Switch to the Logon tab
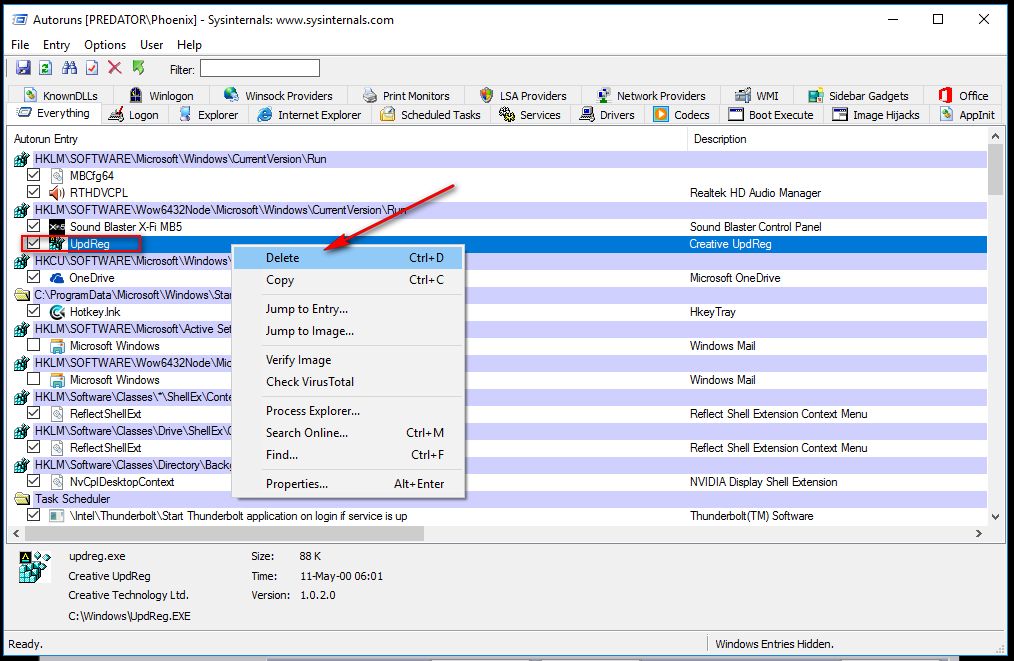1014x661 pixels. [x=134, y=114]
